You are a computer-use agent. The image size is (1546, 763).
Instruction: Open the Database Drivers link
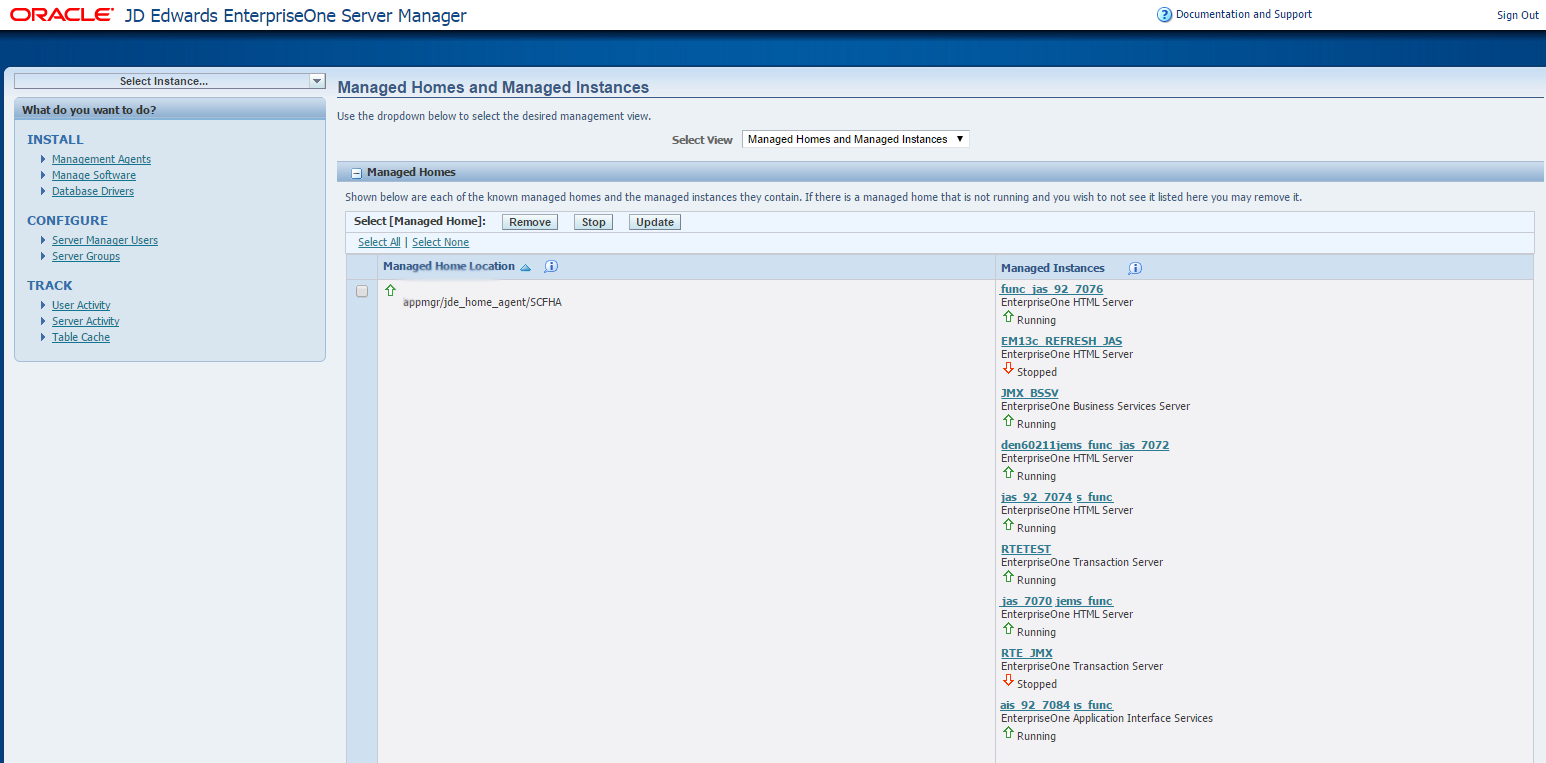(93, 191)
